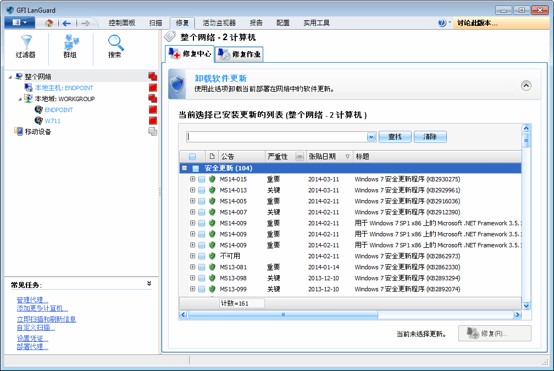Click the 严重性 column filter icon
Viewport: 554px width, 371px height.
300,156
